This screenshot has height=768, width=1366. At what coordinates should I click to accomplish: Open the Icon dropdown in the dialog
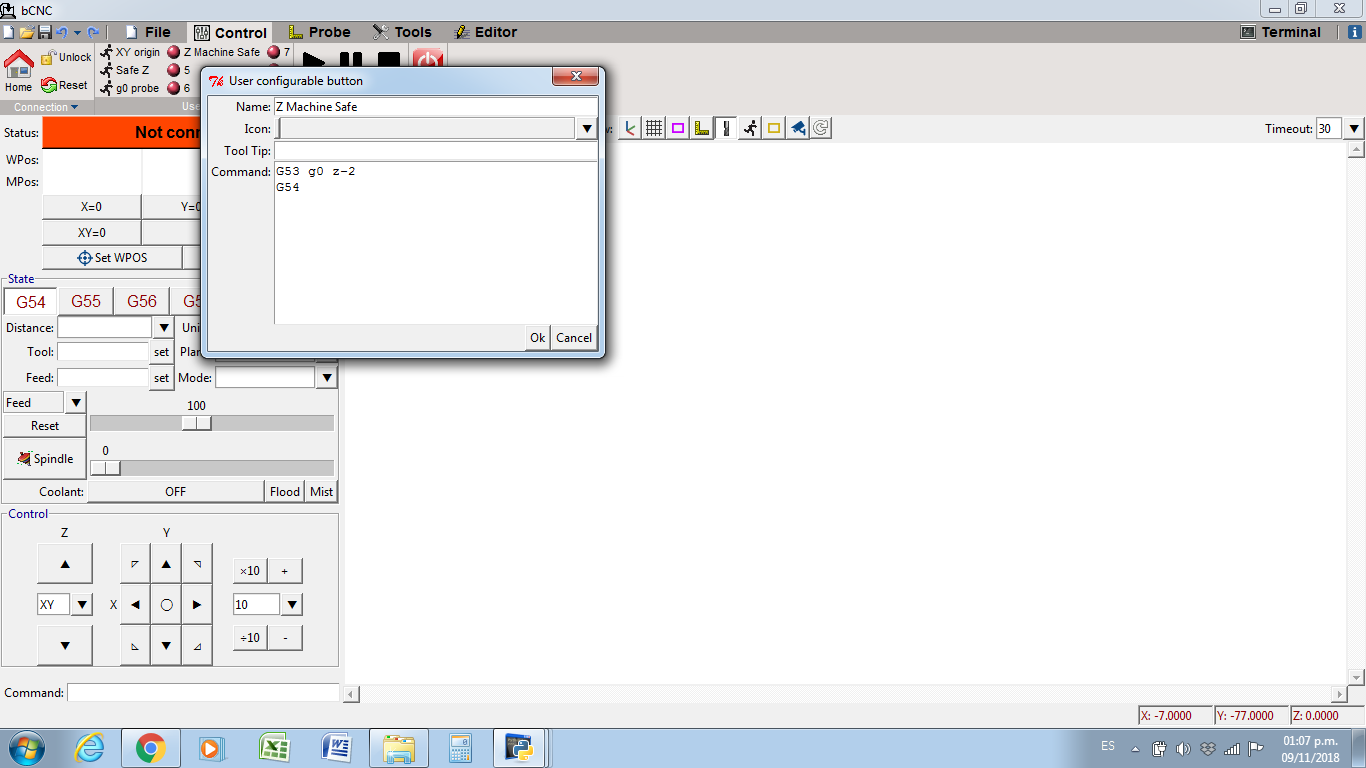click(587, 128)
